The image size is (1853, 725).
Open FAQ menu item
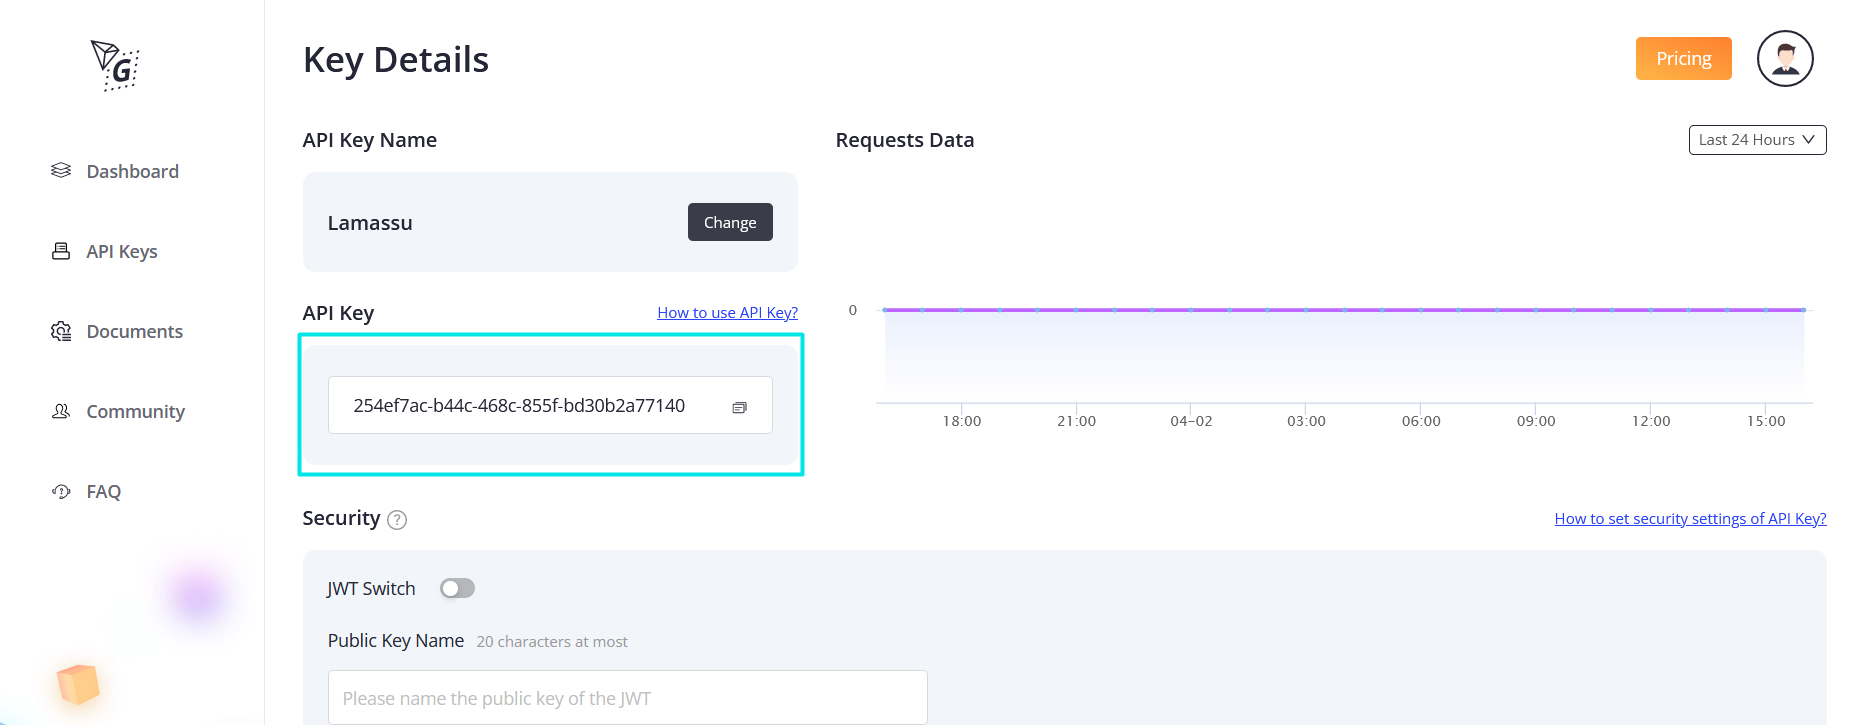[x=104, y=491]
